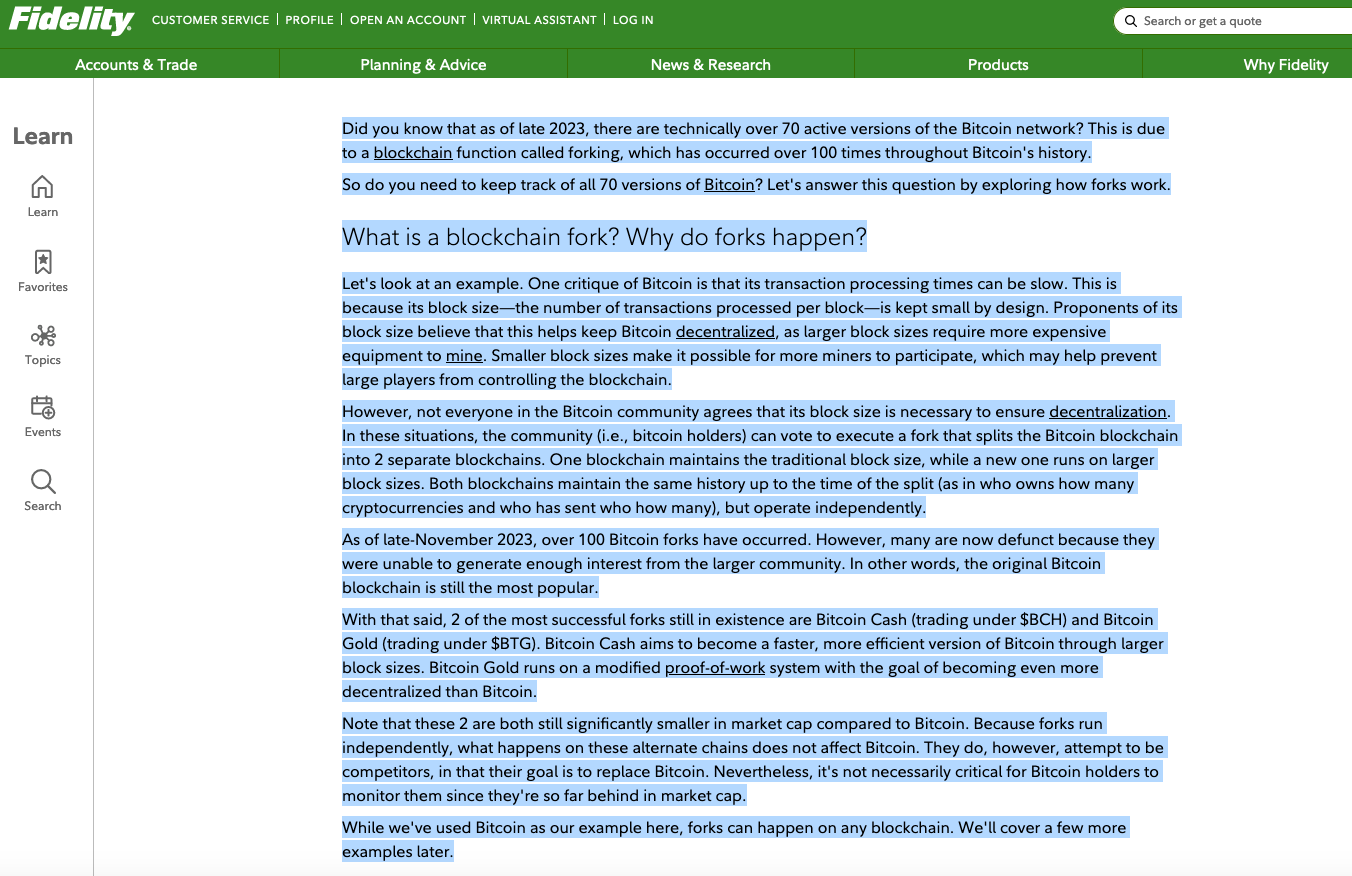Open the Planning & Advice menu

423,64
